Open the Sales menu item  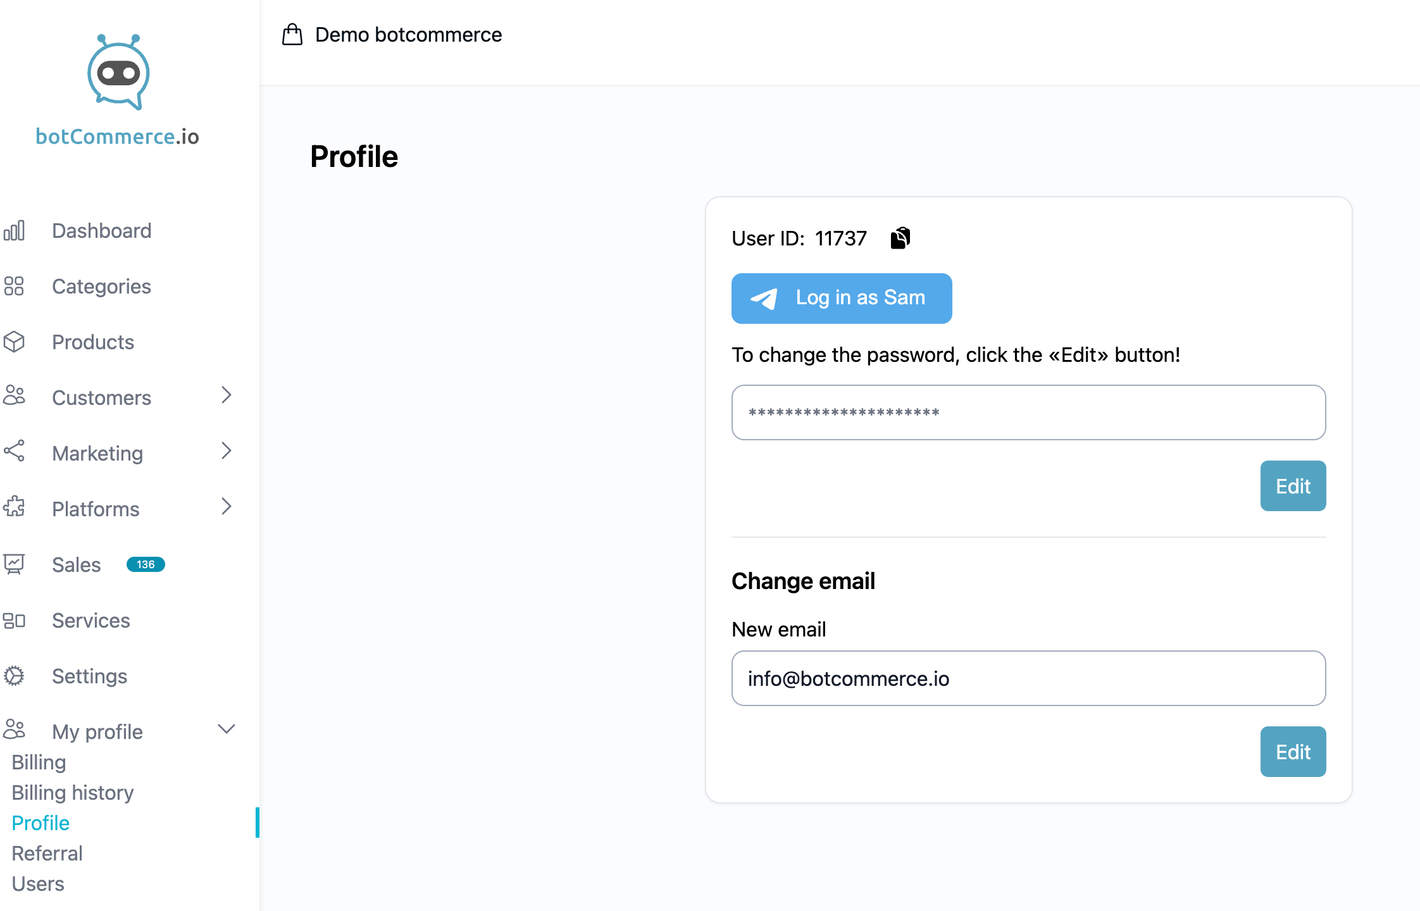point(76,565)
